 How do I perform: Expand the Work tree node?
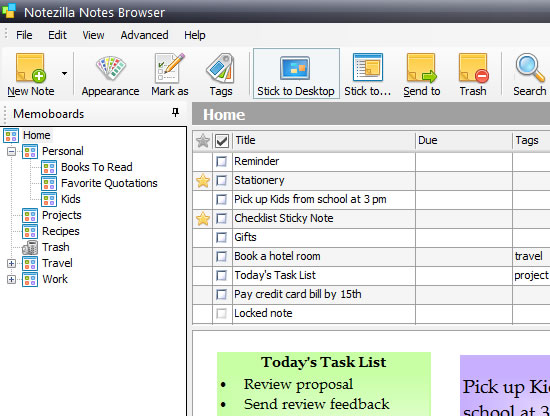(12, 280)
